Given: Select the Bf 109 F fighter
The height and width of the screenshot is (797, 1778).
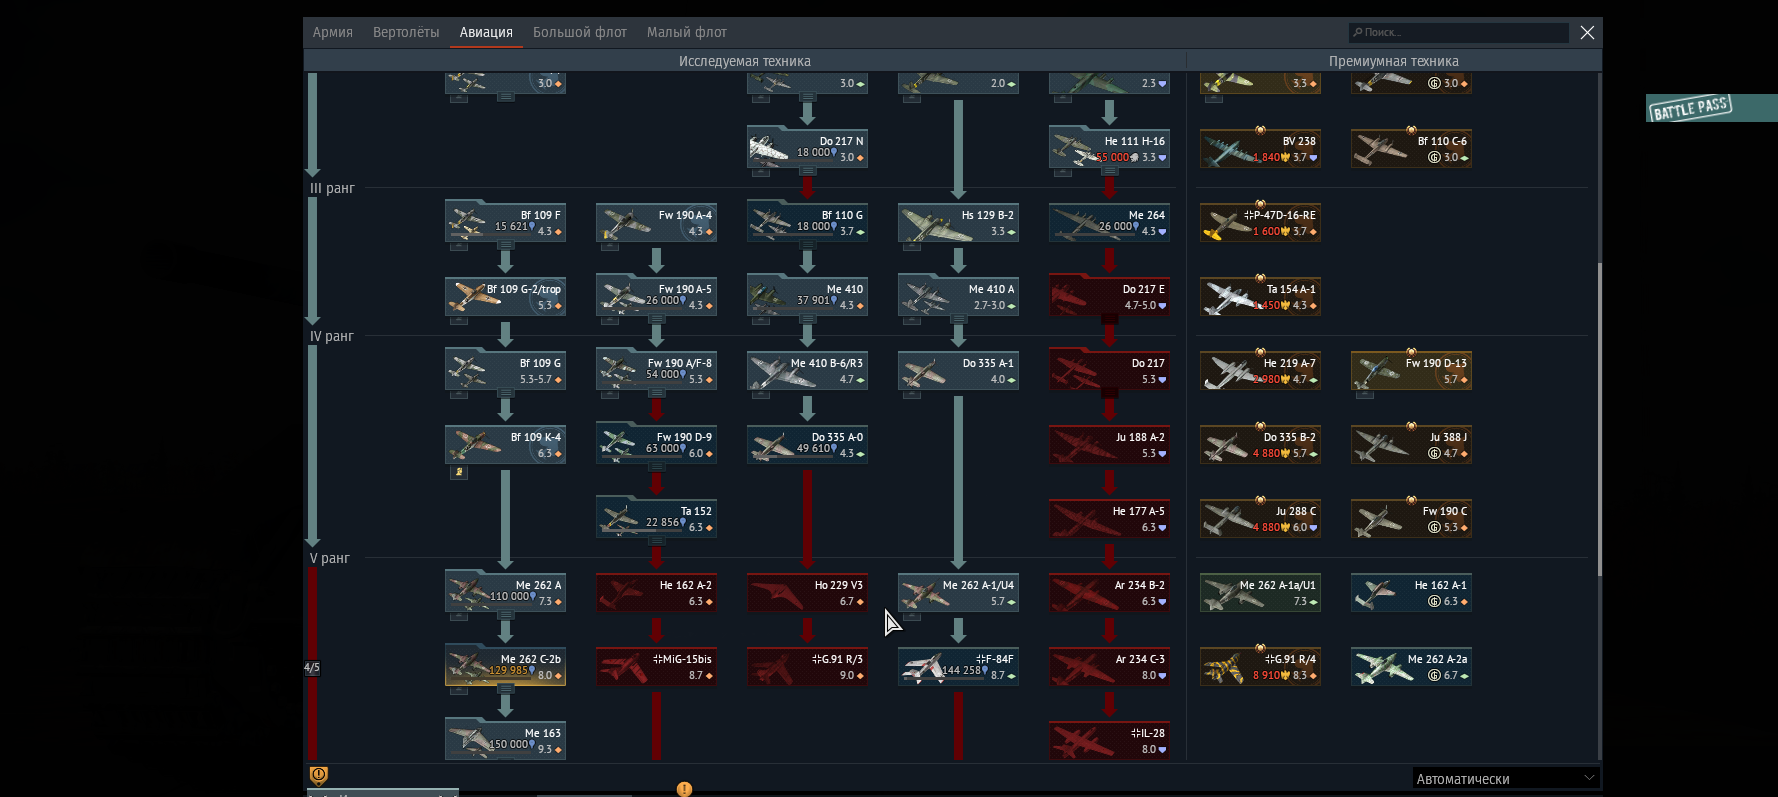Looking at the screenshot, I should 505,223.
